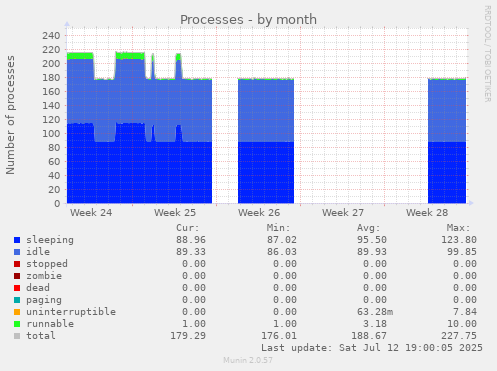Click sleeping minimum value 87.02
The height and width of the screenshot is (371, 497).
click(x=282, y=240)
